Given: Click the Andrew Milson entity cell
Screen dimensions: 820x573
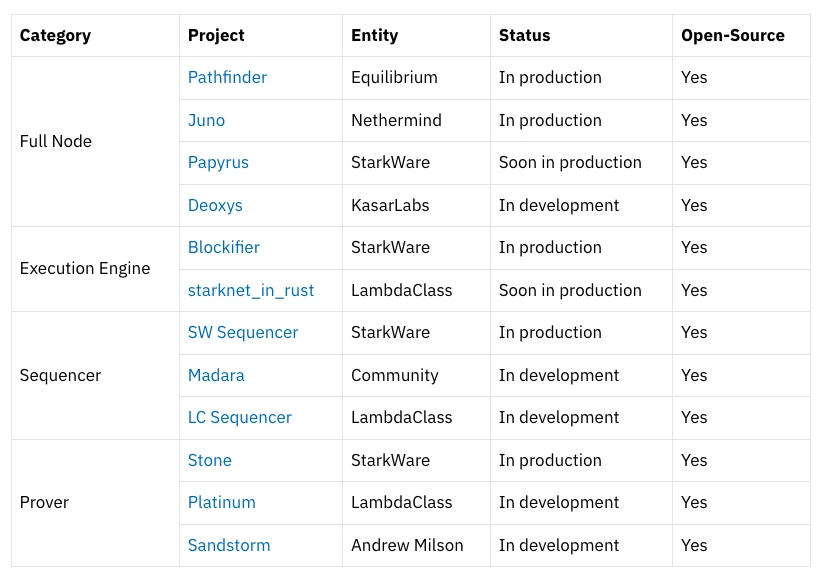Looking at the screenshot, I should pyautogui.click(x=407, y=545).
